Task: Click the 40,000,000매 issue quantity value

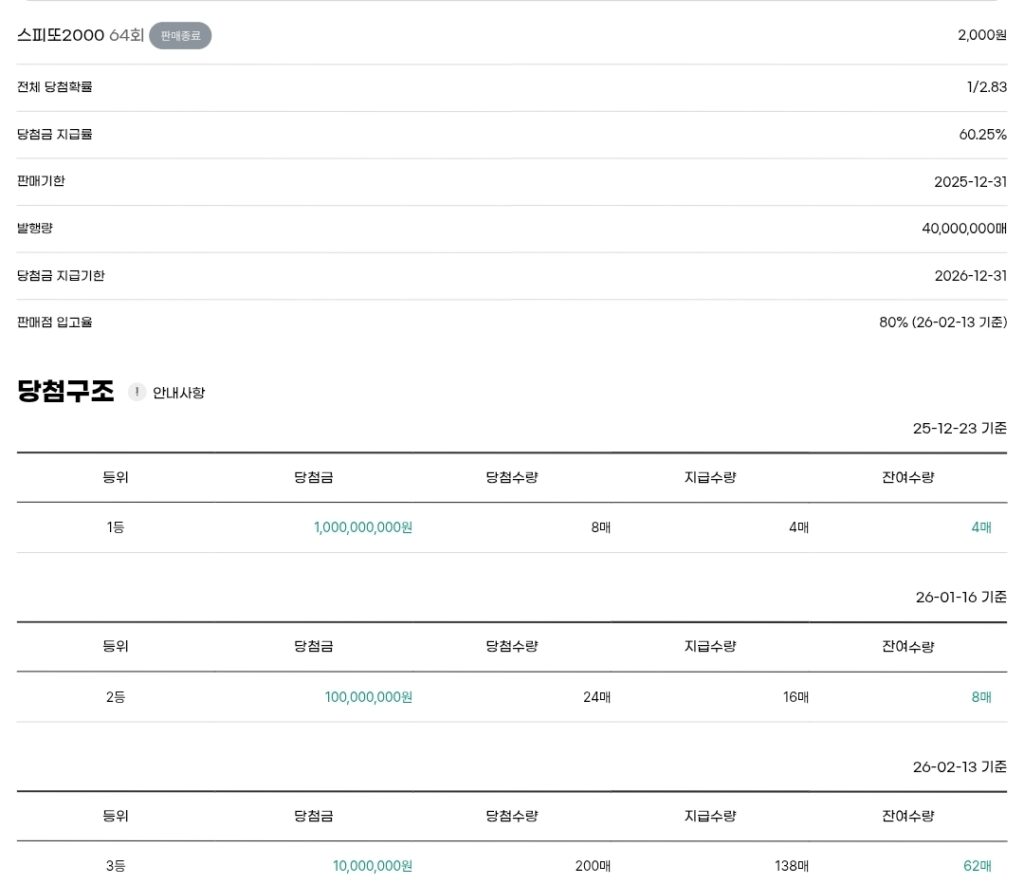Action: [x=963, y=228]
